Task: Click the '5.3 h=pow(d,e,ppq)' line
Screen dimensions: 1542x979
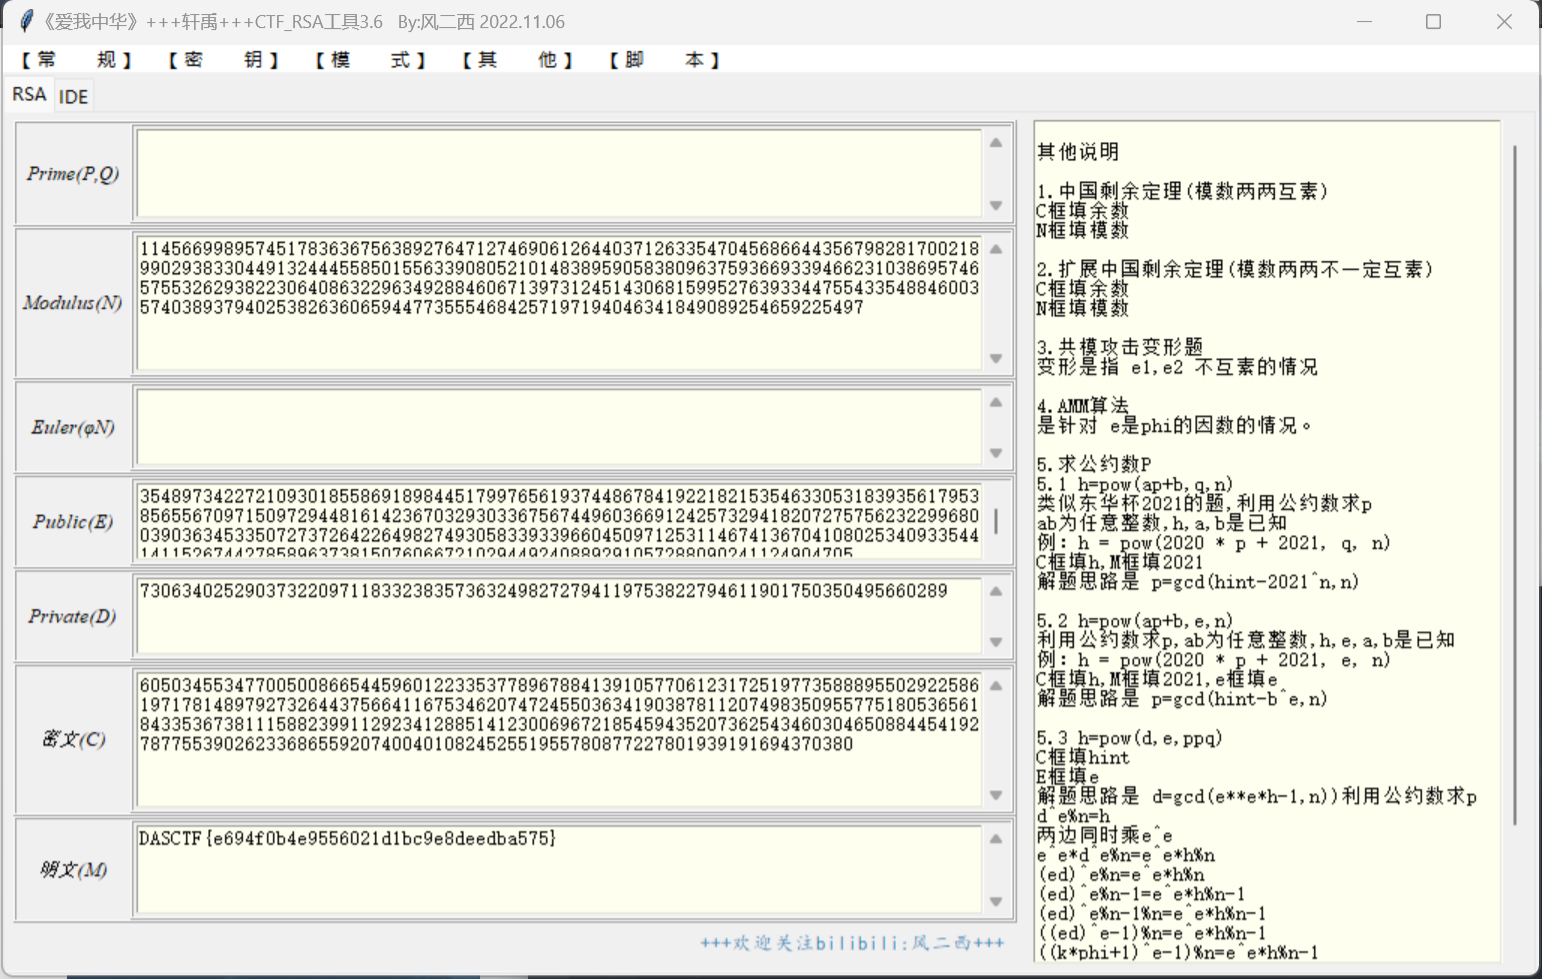Action: 1130,738
